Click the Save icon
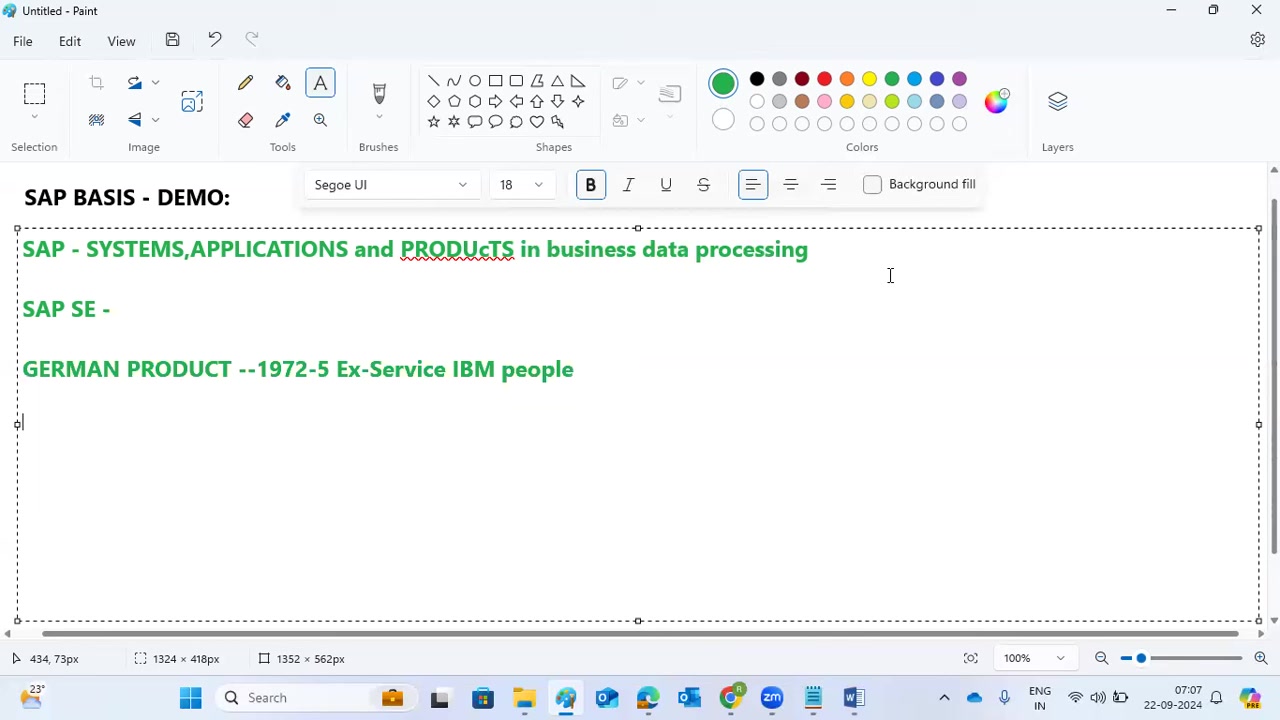 tap(172, 40)
